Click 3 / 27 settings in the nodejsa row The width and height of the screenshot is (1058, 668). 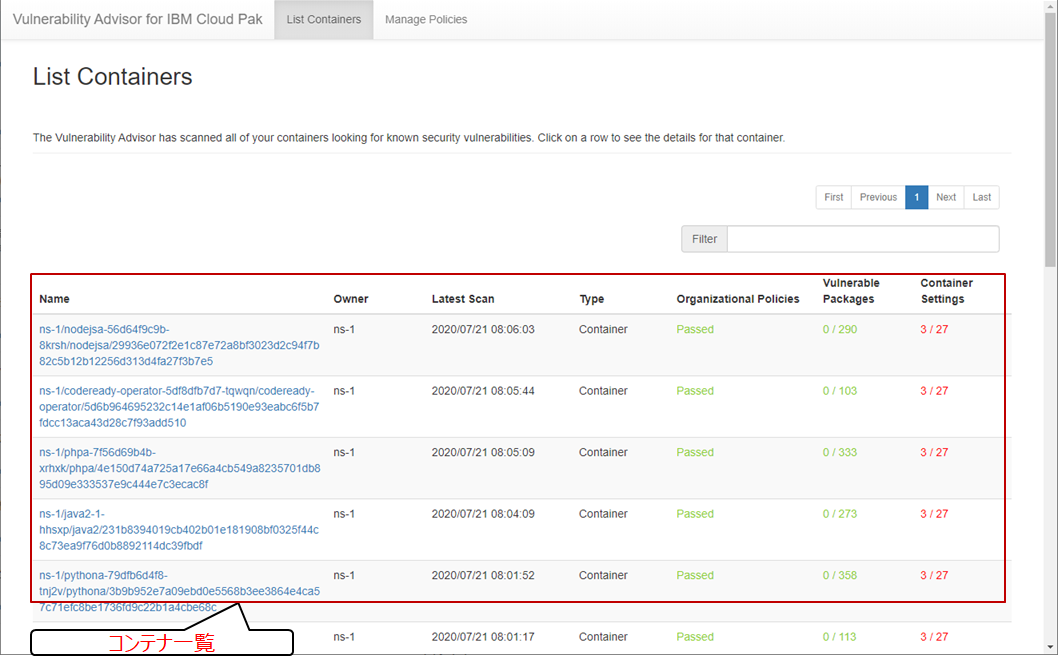934,329
